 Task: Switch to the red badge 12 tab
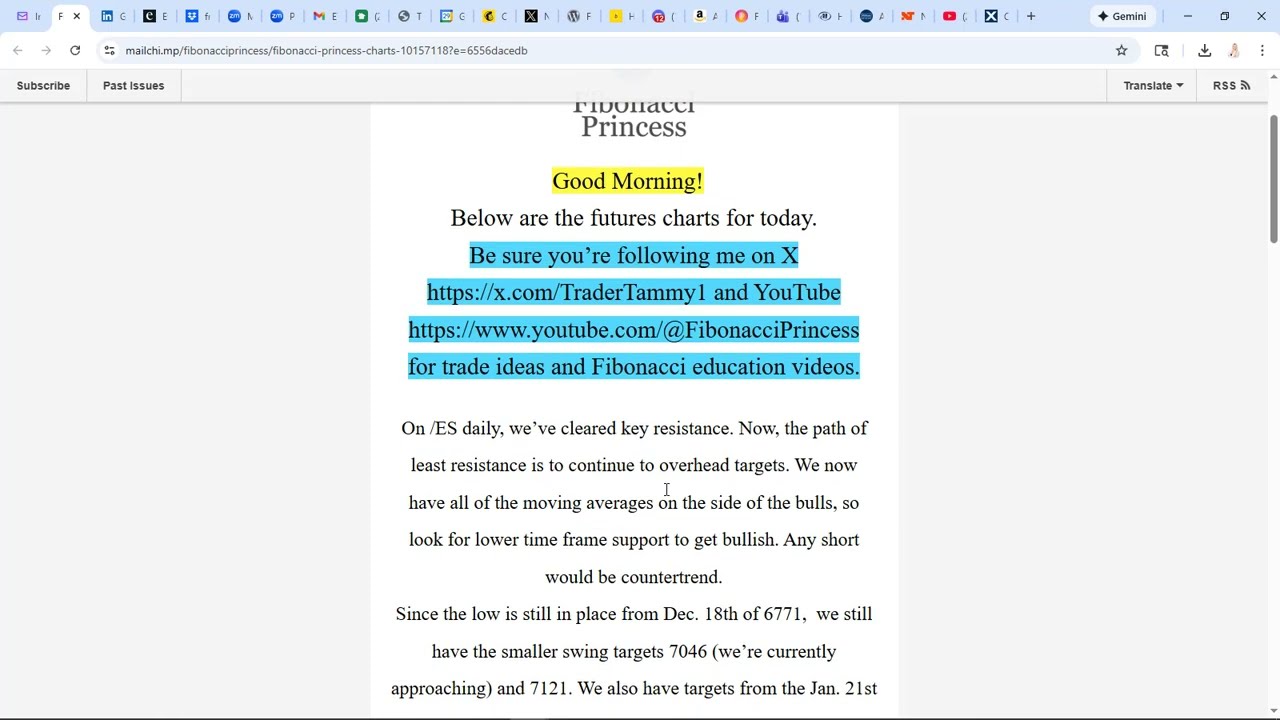pos(660,16)
